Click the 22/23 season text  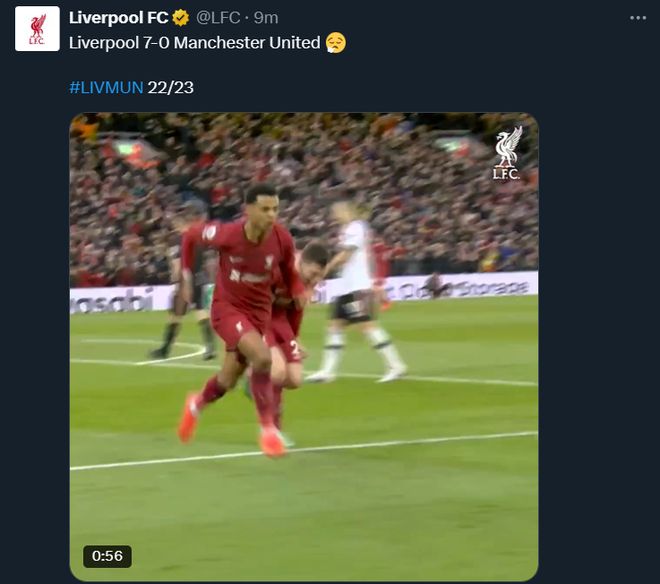pos(170,87)
